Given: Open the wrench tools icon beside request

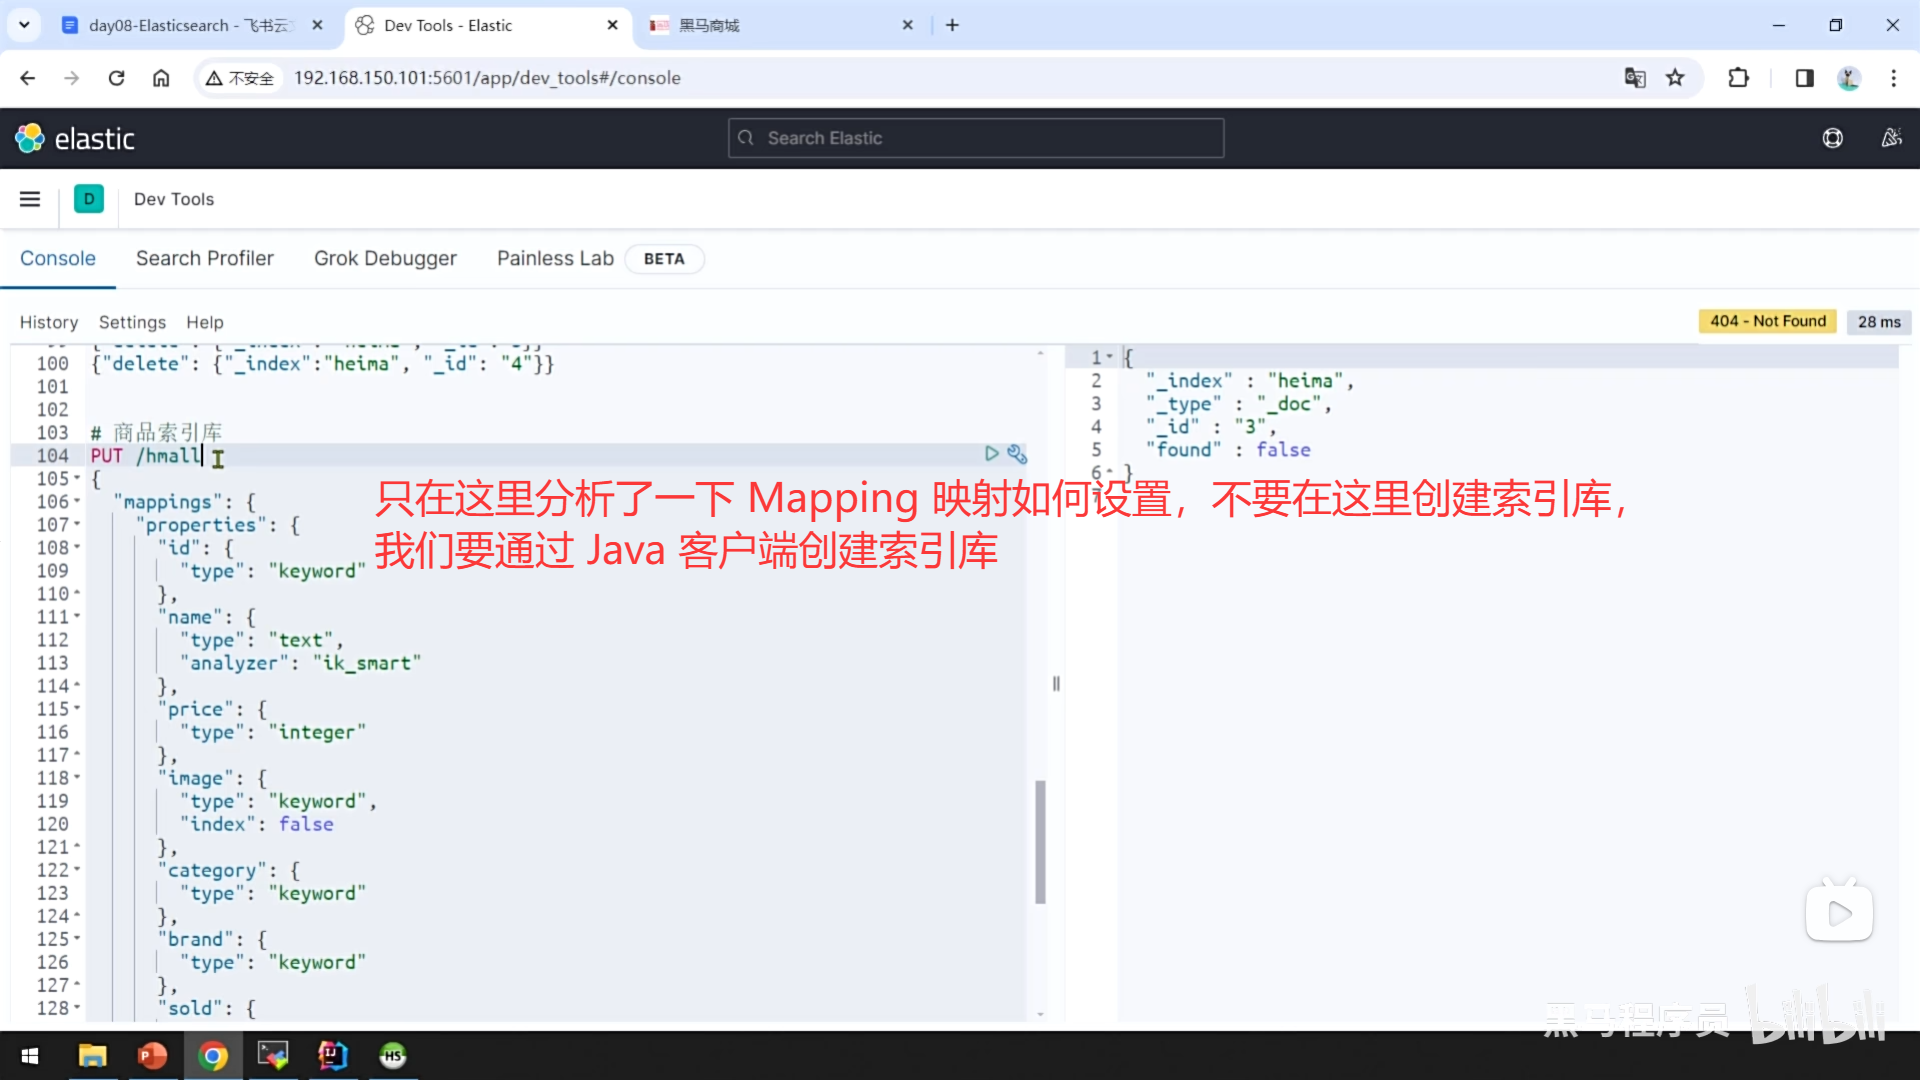Looking at the screenshot, I should [x=1017, y=454].
